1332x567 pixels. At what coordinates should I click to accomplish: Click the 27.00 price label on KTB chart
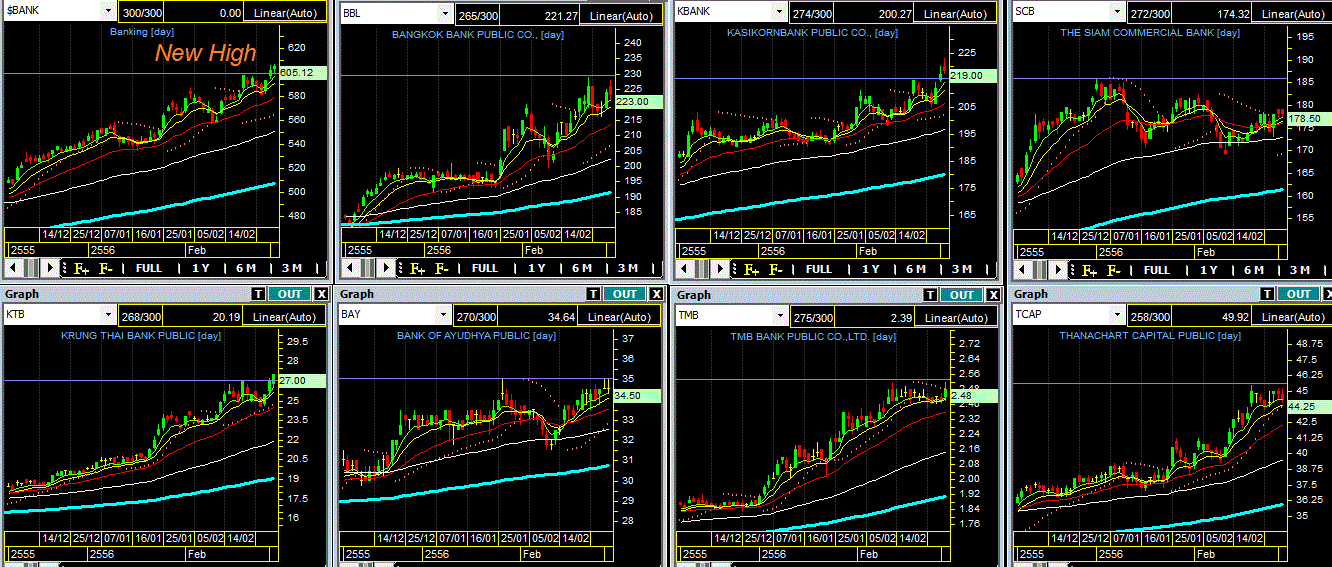304,381
